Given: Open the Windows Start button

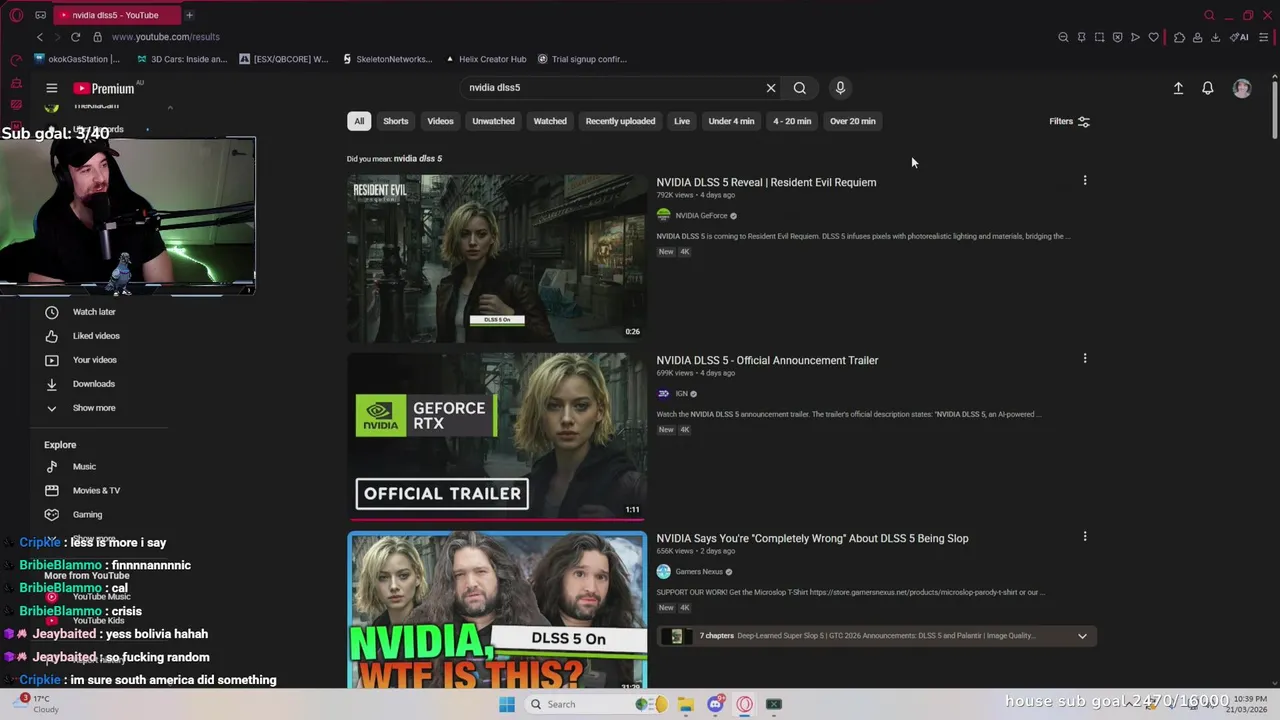Looking at the screenshot, I should point(507,704).
